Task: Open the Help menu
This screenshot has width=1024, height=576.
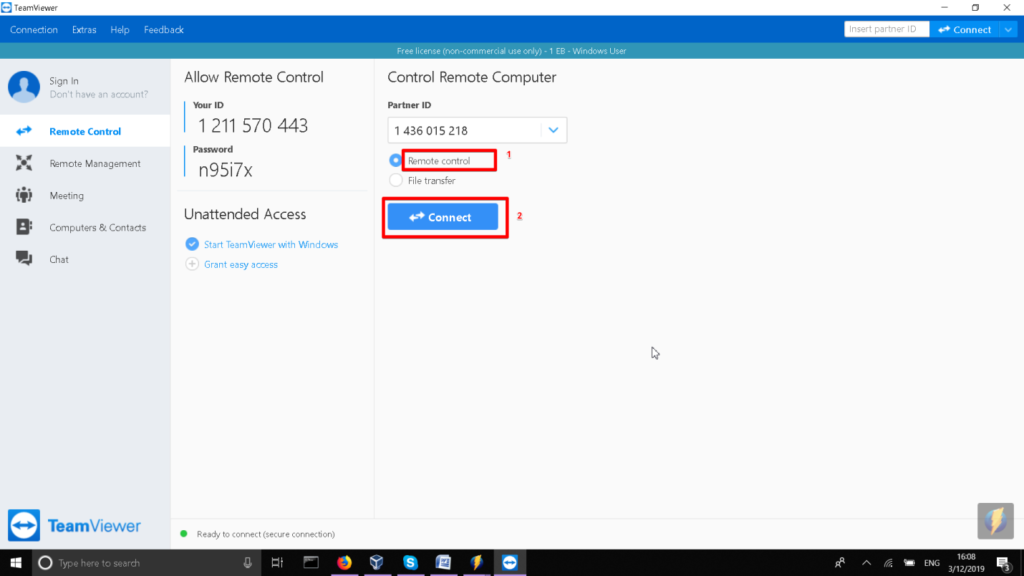Action: pos(120,29)
